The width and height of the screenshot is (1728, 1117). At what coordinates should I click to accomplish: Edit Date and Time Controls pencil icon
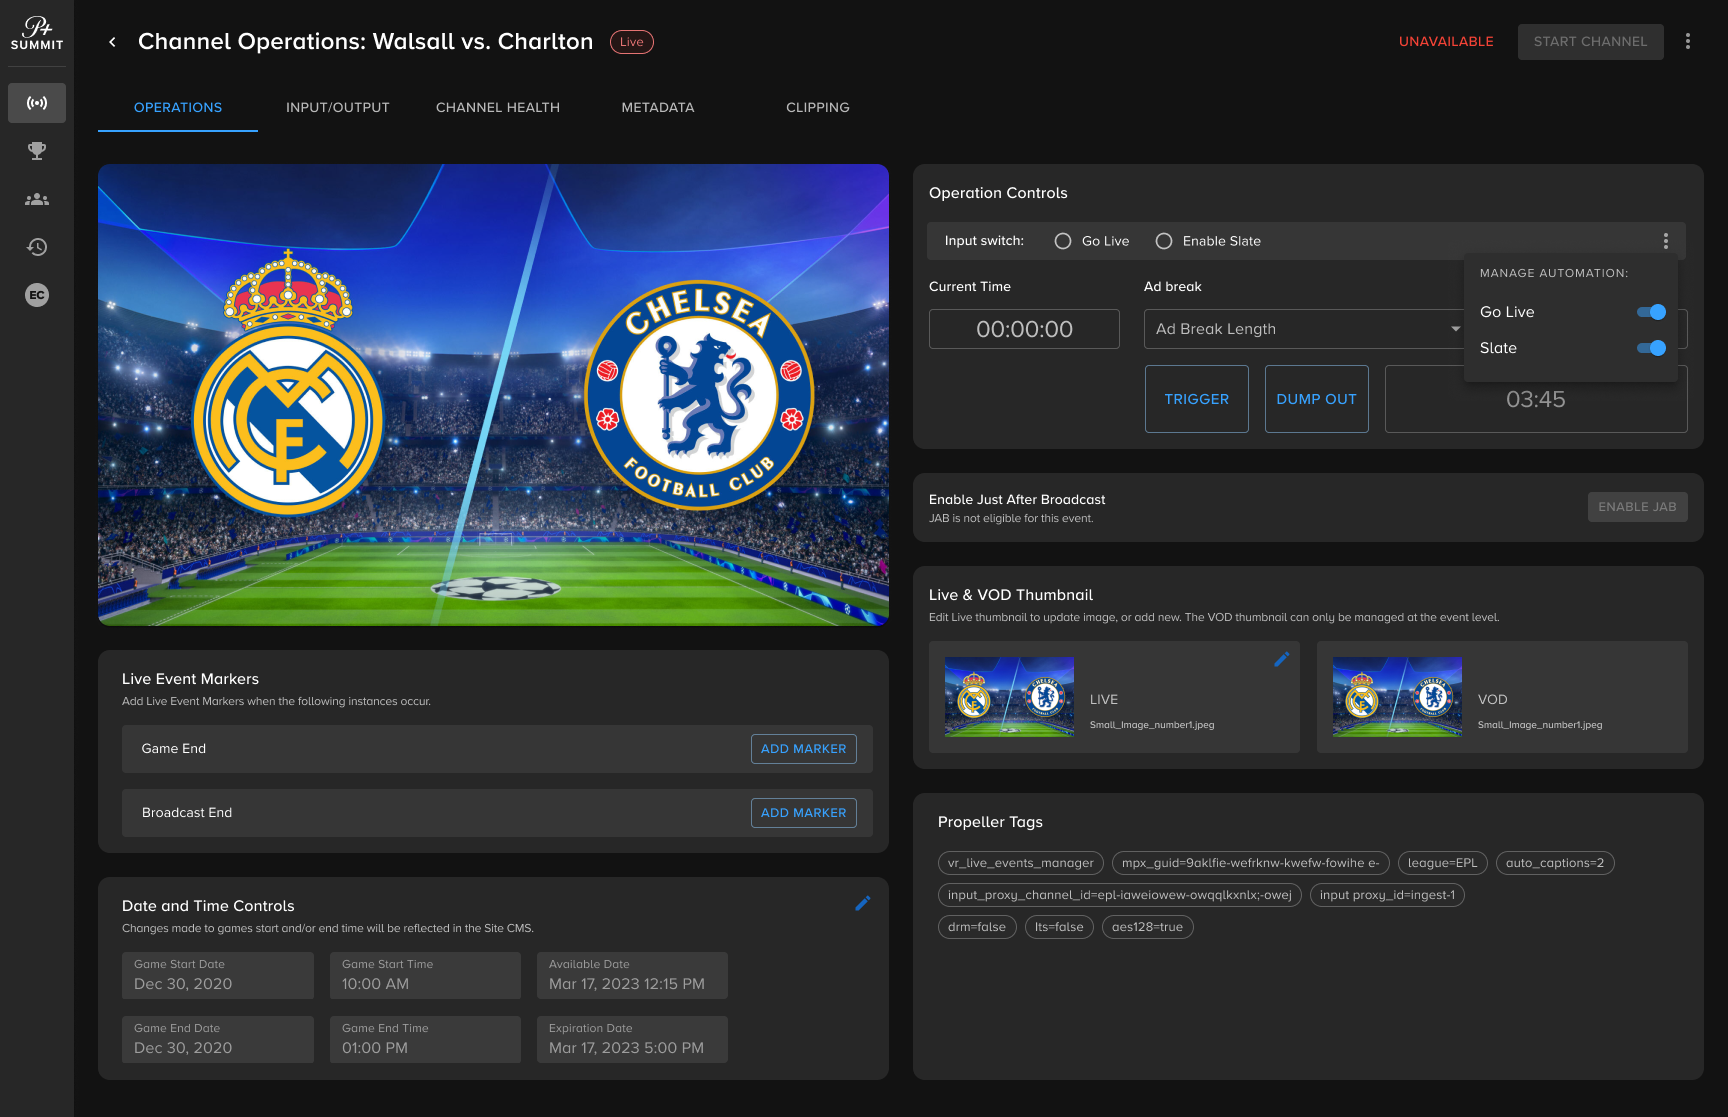tap(863, 903)
